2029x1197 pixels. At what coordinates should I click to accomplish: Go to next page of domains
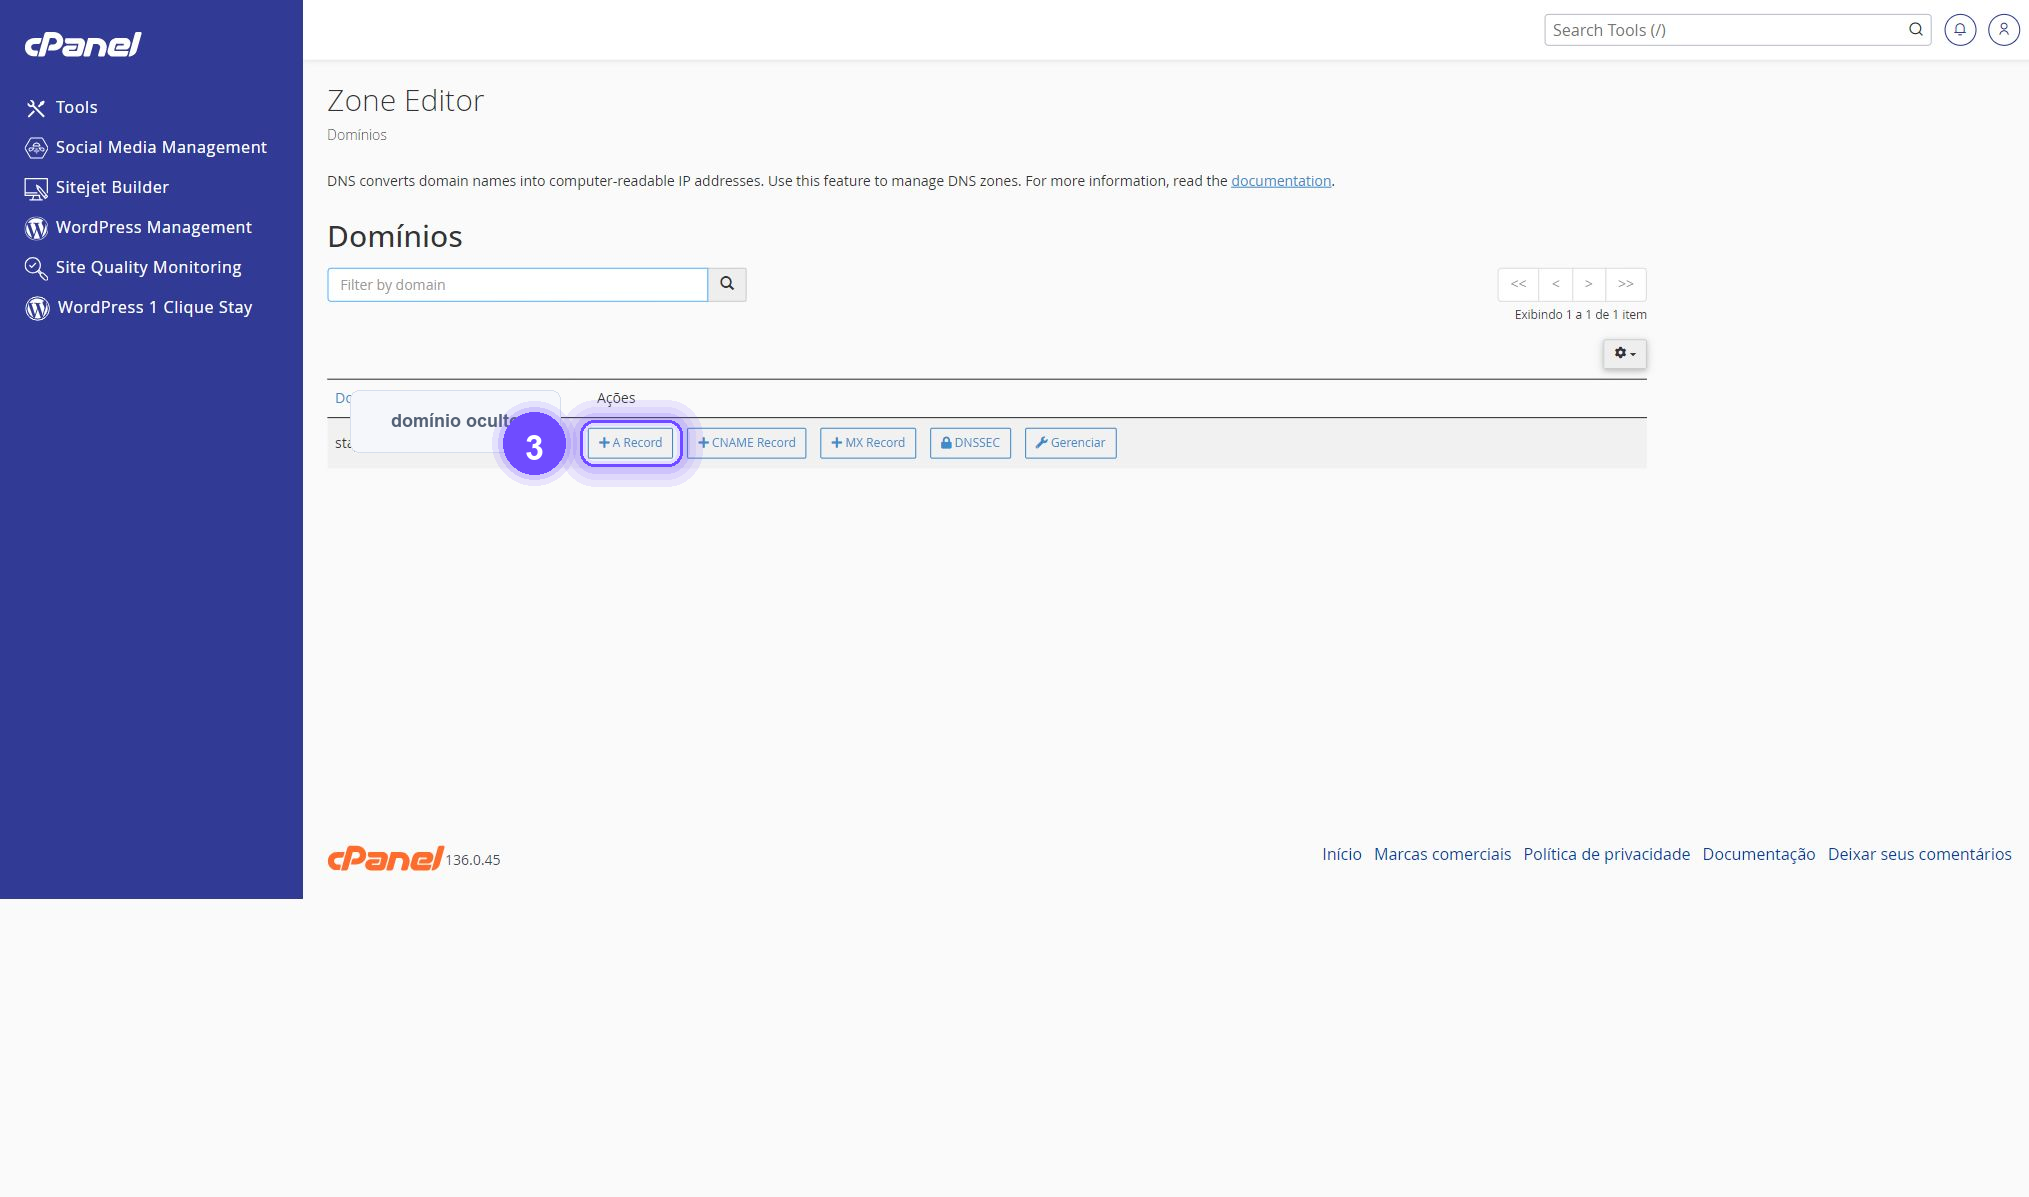1588,285
